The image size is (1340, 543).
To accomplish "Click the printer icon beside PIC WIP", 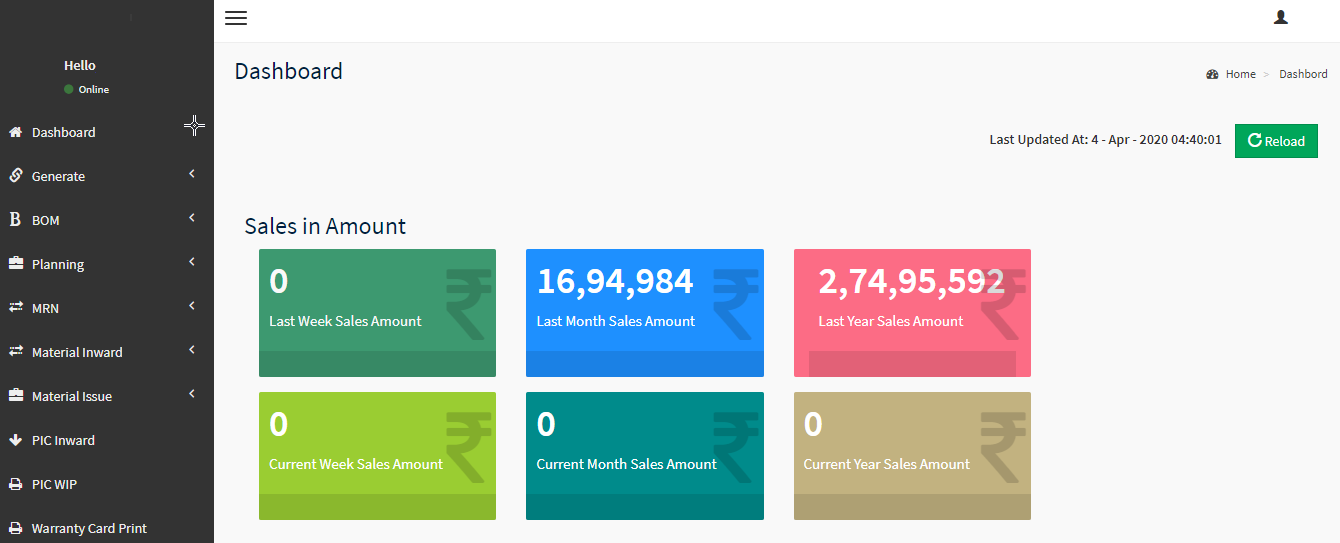I will pyautogui.click(x=15, y=484).
